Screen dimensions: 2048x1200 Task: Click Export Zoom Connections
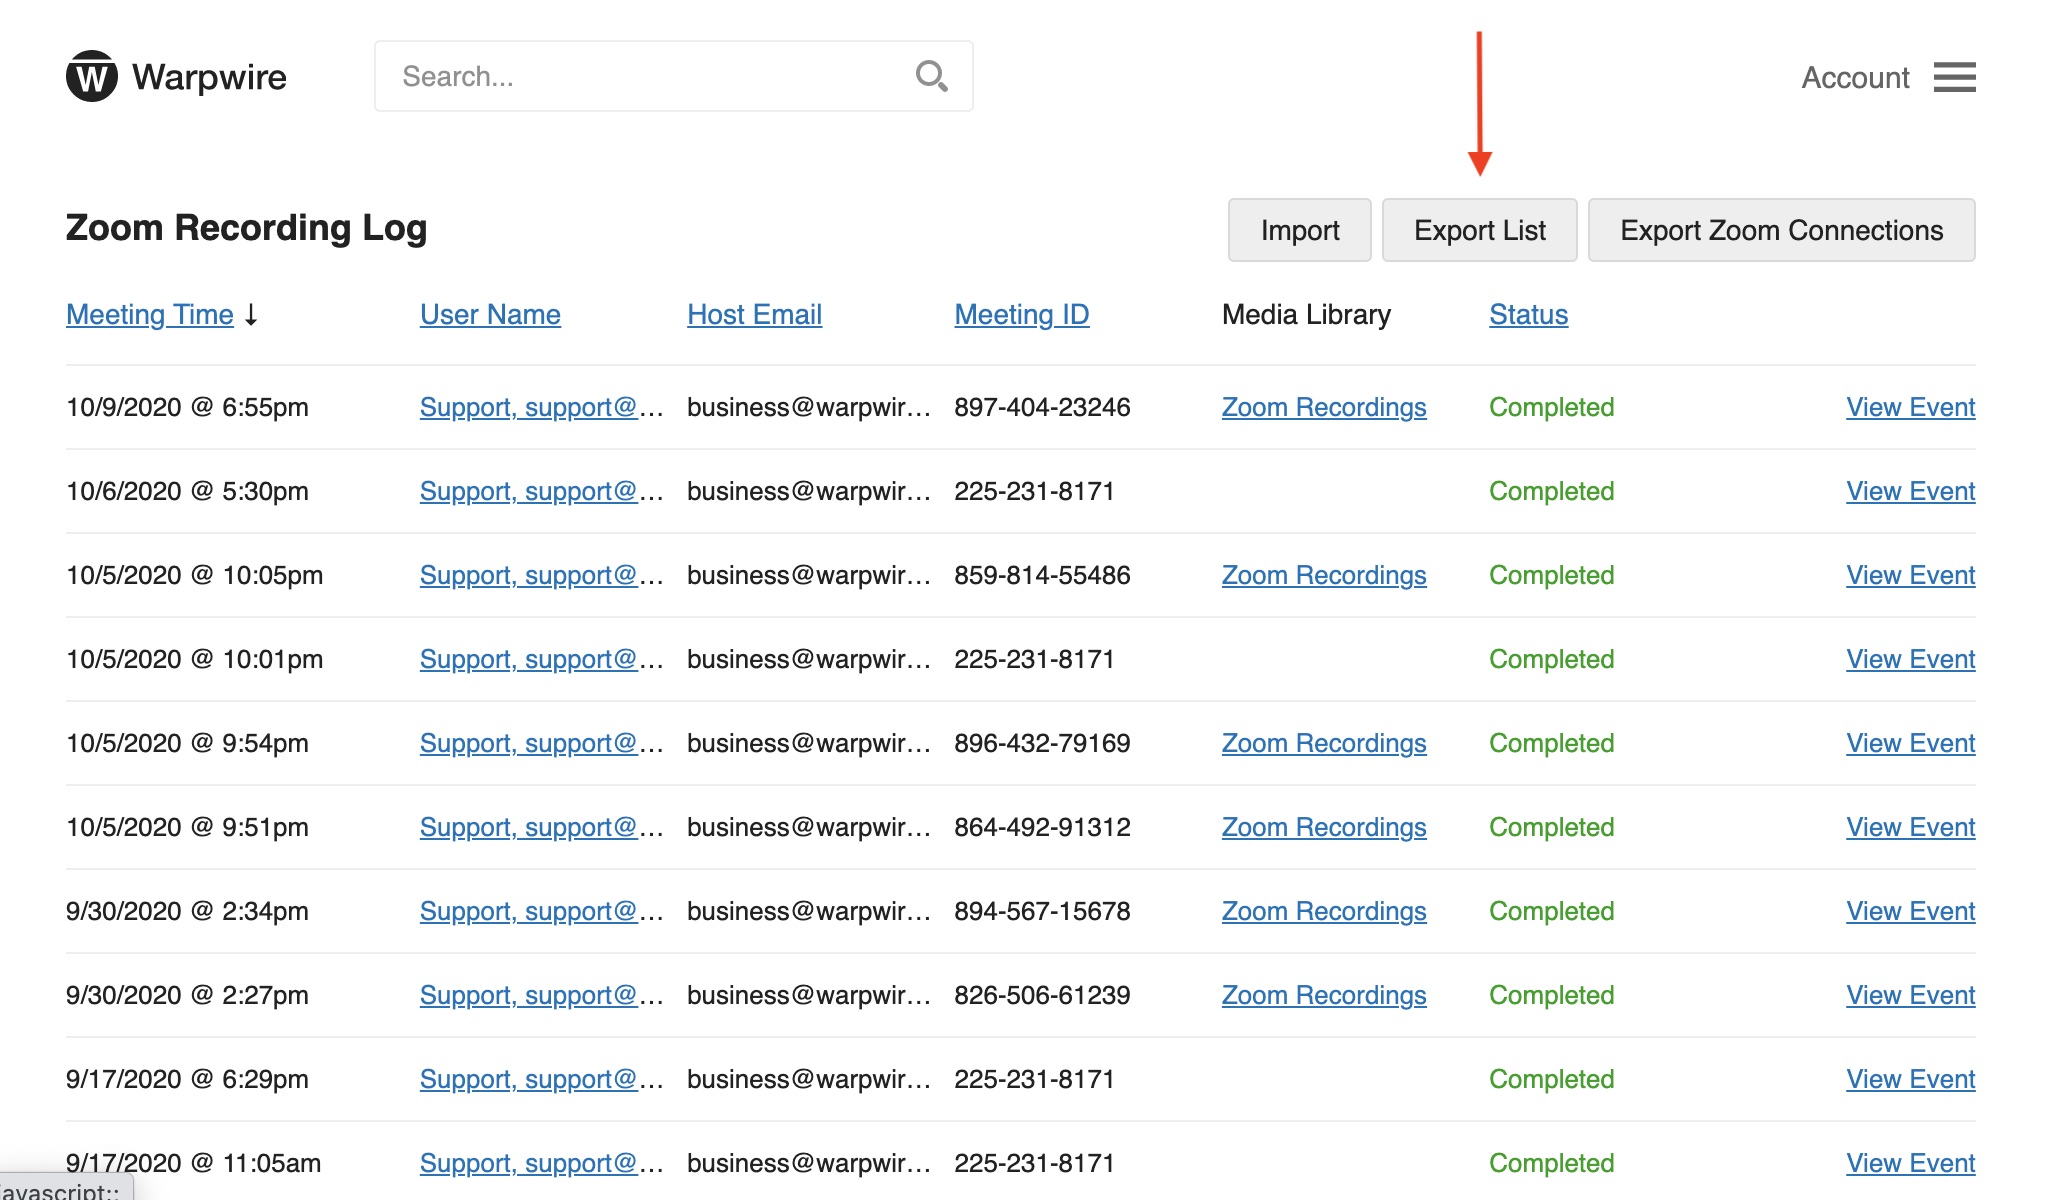click(1782, 230)
